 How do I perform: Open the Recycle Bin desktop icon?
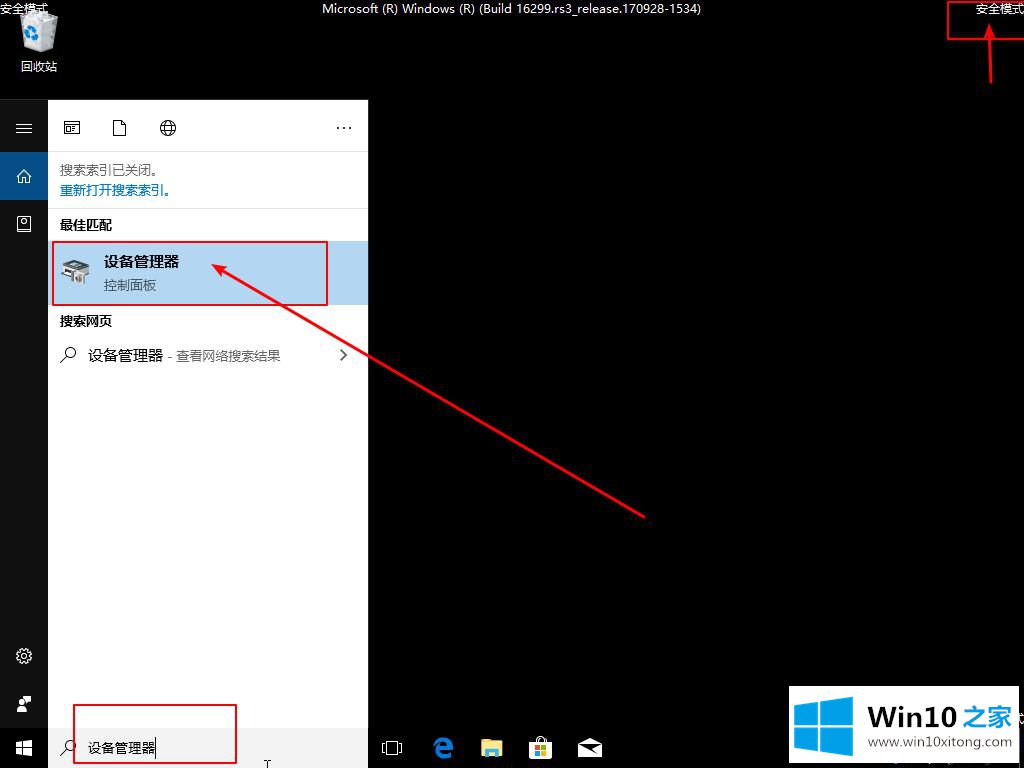39,40
